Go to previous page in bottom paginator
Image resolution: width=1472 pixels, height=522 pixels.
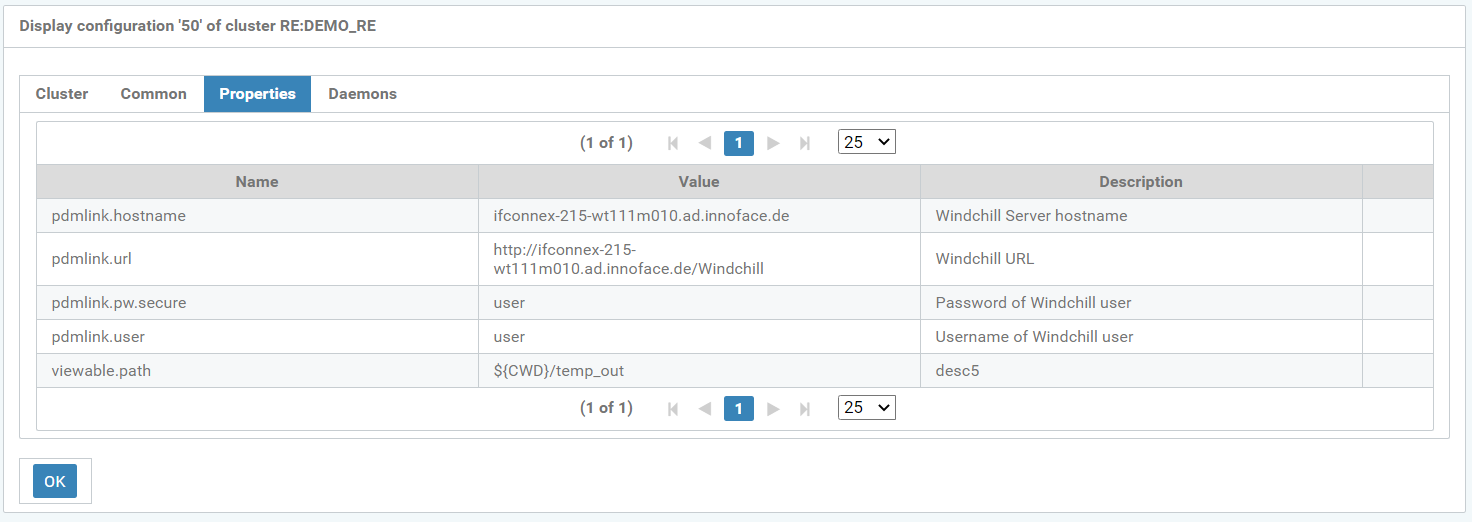(705, 408)
